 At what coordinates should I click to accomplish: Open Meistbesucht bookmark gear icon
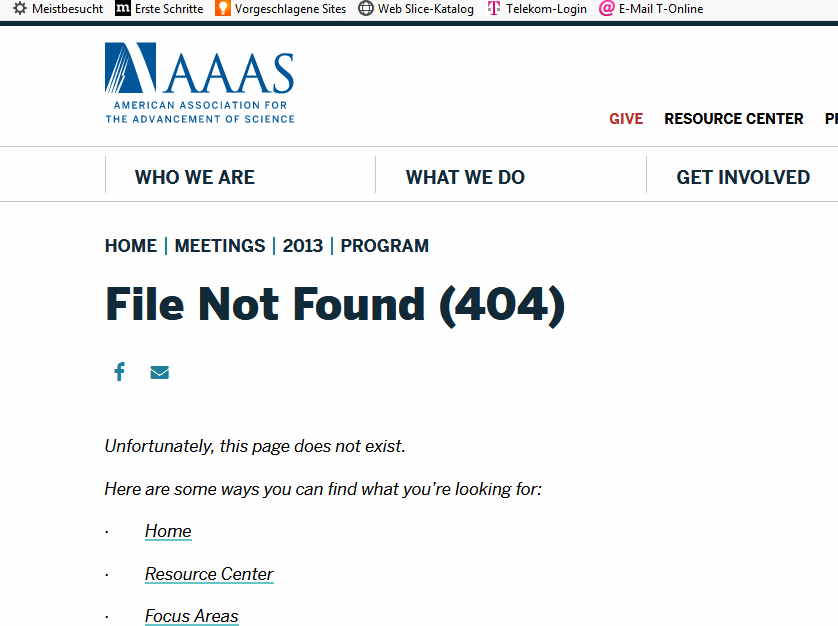pyautogui.click(x=20, y=9)
